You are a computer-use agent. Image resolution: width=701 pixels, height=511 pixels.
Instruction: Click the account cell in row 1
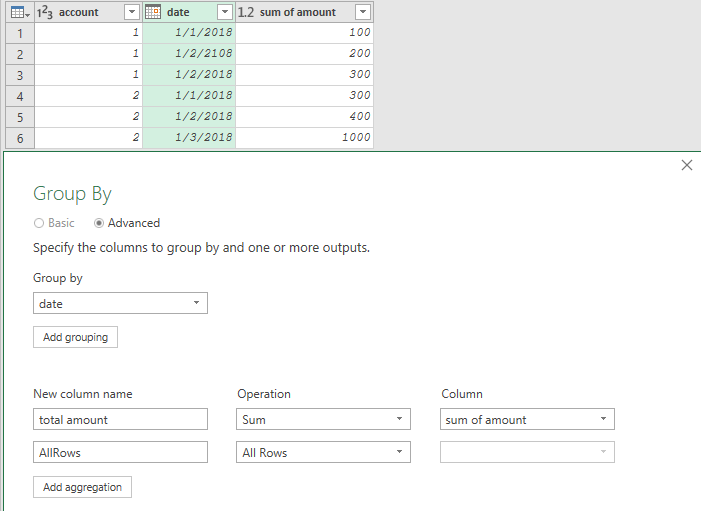coord(89,33)
